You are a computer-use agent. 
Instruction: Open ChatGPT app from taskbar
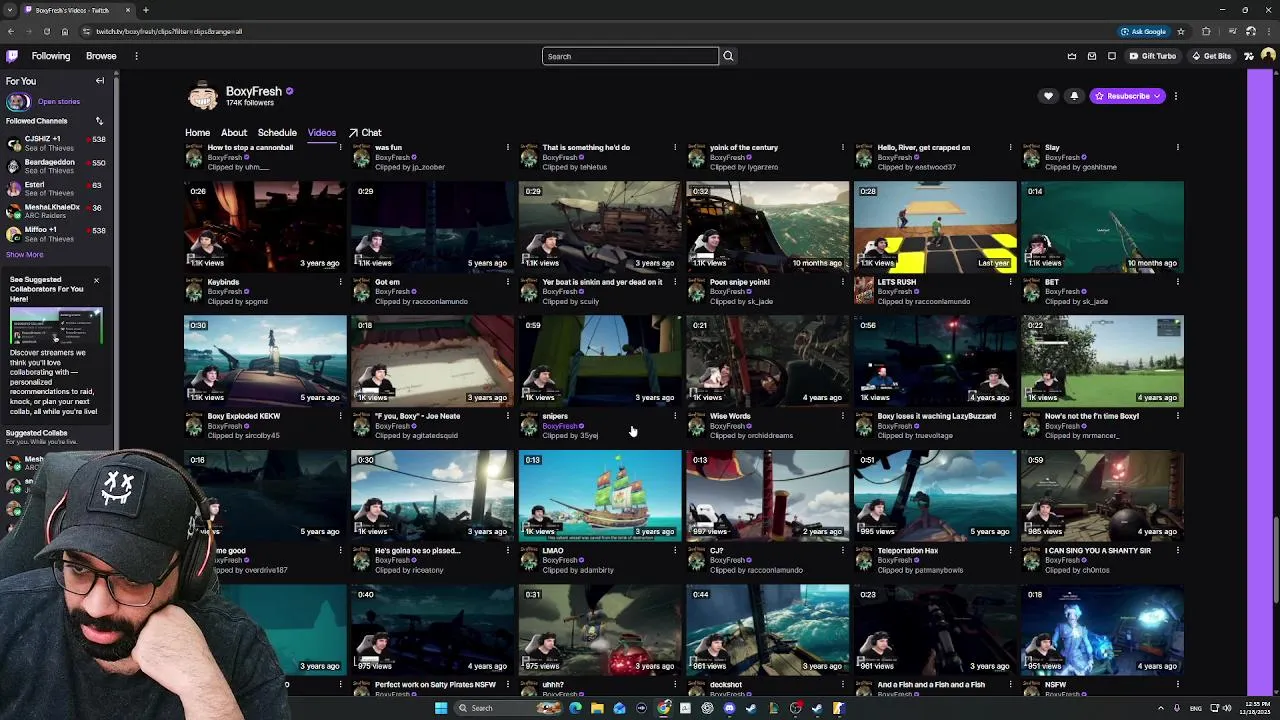tap(707, 708)
